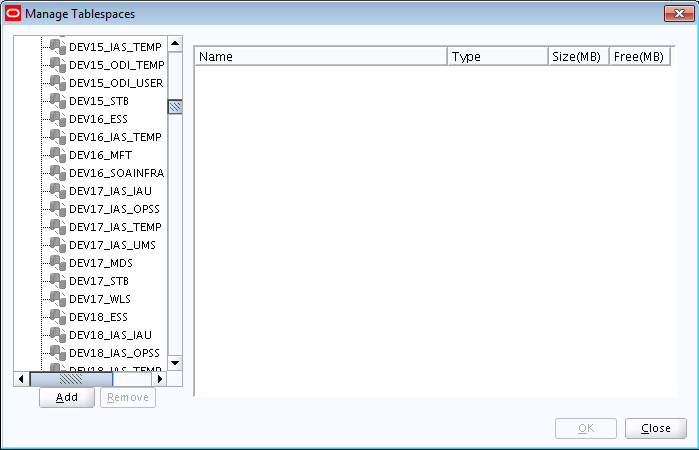The height and width of the screenshot is (450, 699).
Task: Click the tablespace icon beside DEV18_IAS_IAU
Action: click(x=58, y=334)
